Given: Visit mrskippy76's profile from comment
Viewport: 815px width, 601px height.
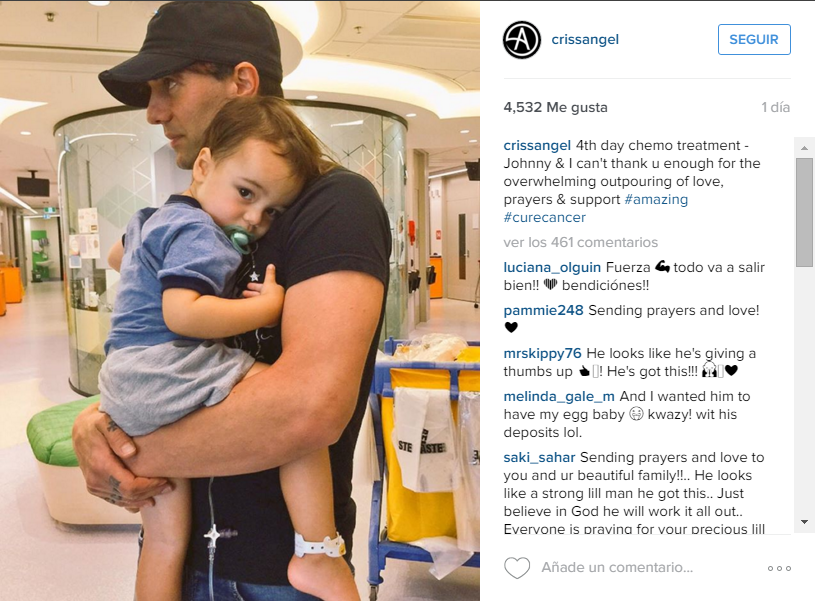Looking at the screenshot, I should tap(542, 354).
